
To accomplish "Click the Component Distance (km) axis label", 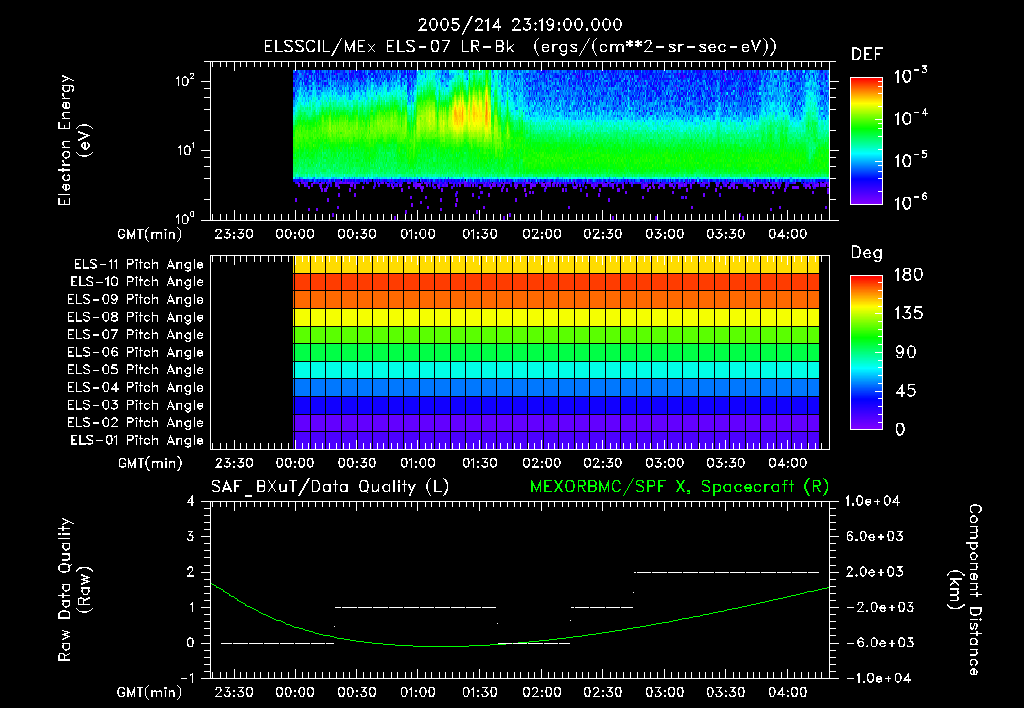I will [965, 590].
